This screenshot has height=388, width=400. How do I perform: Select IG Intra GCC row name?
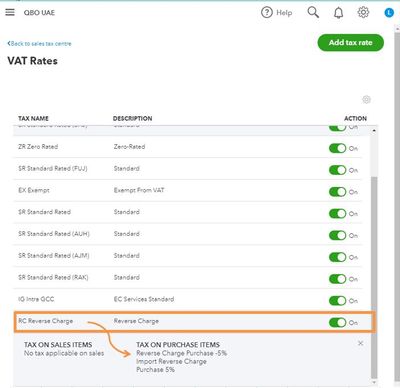[36, 299]
